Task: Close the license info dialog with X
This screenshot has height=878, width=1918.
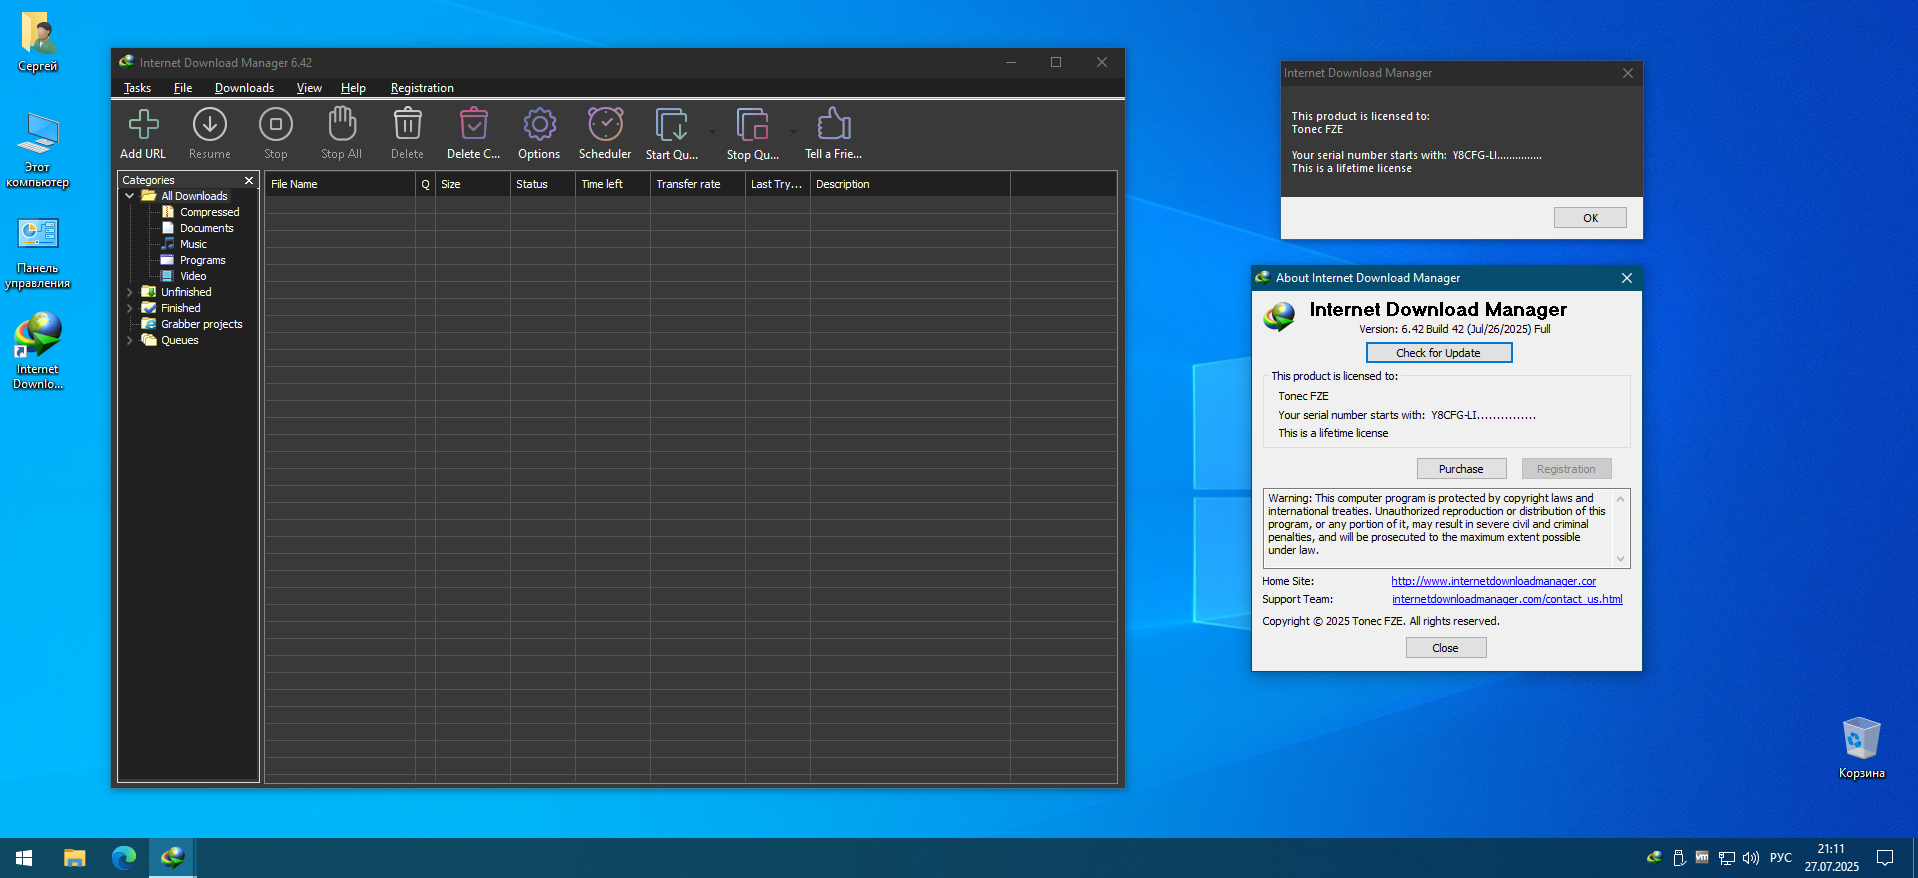Action: coord(1628,73)
